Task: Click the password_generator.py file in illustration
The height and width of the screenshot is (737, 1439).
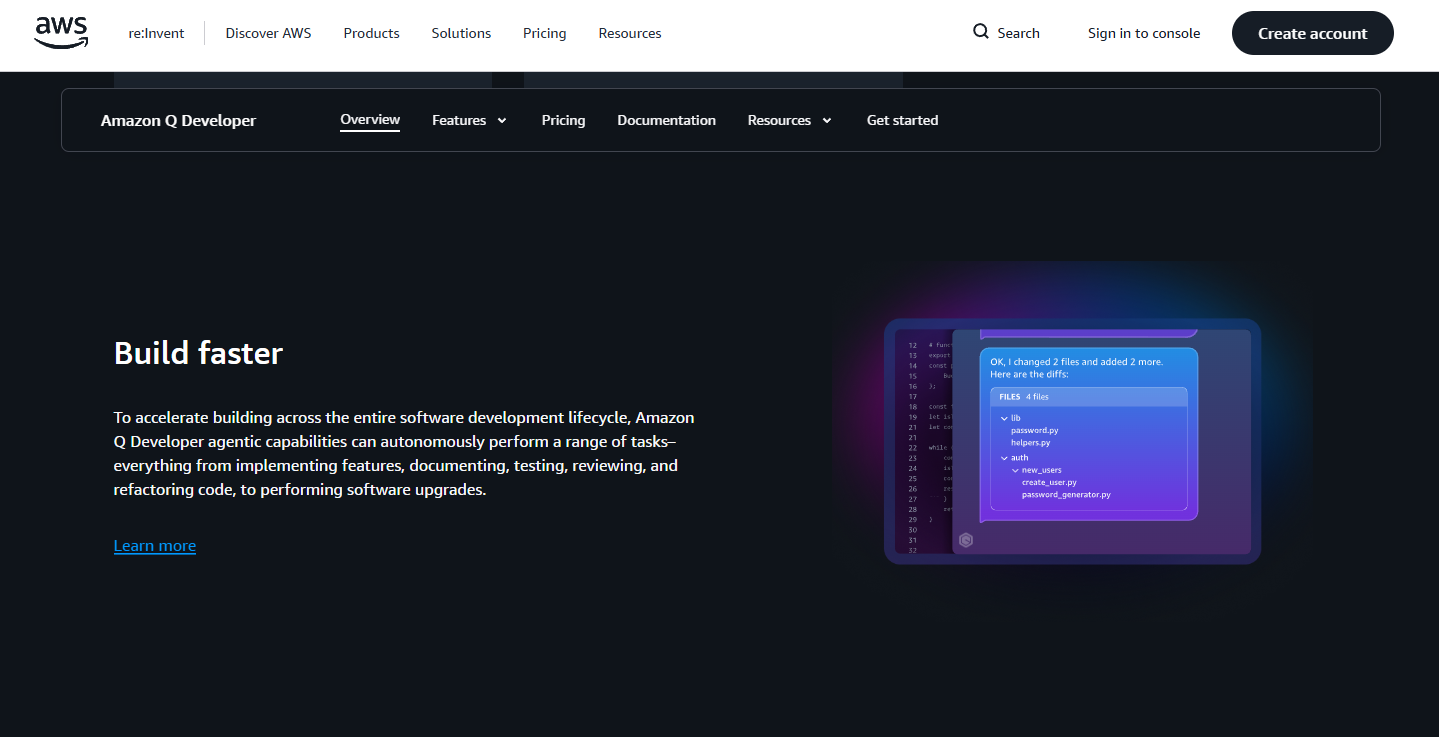Action: [x=1065, y=494]
